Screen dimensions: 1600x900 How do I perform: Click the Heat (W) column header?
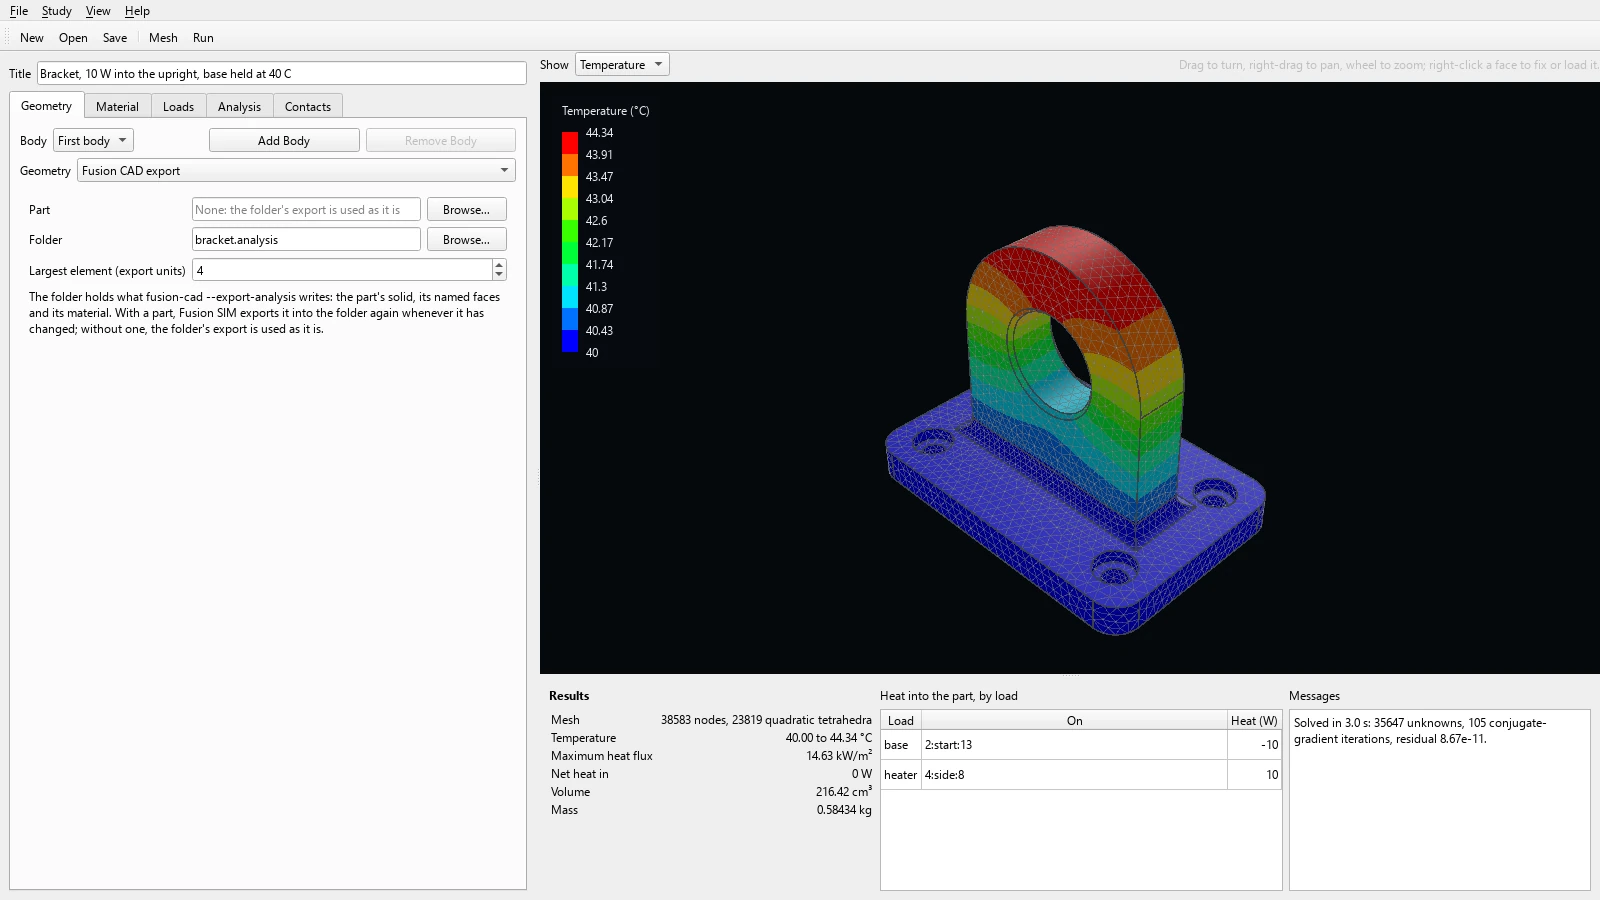pos(1254,721)
